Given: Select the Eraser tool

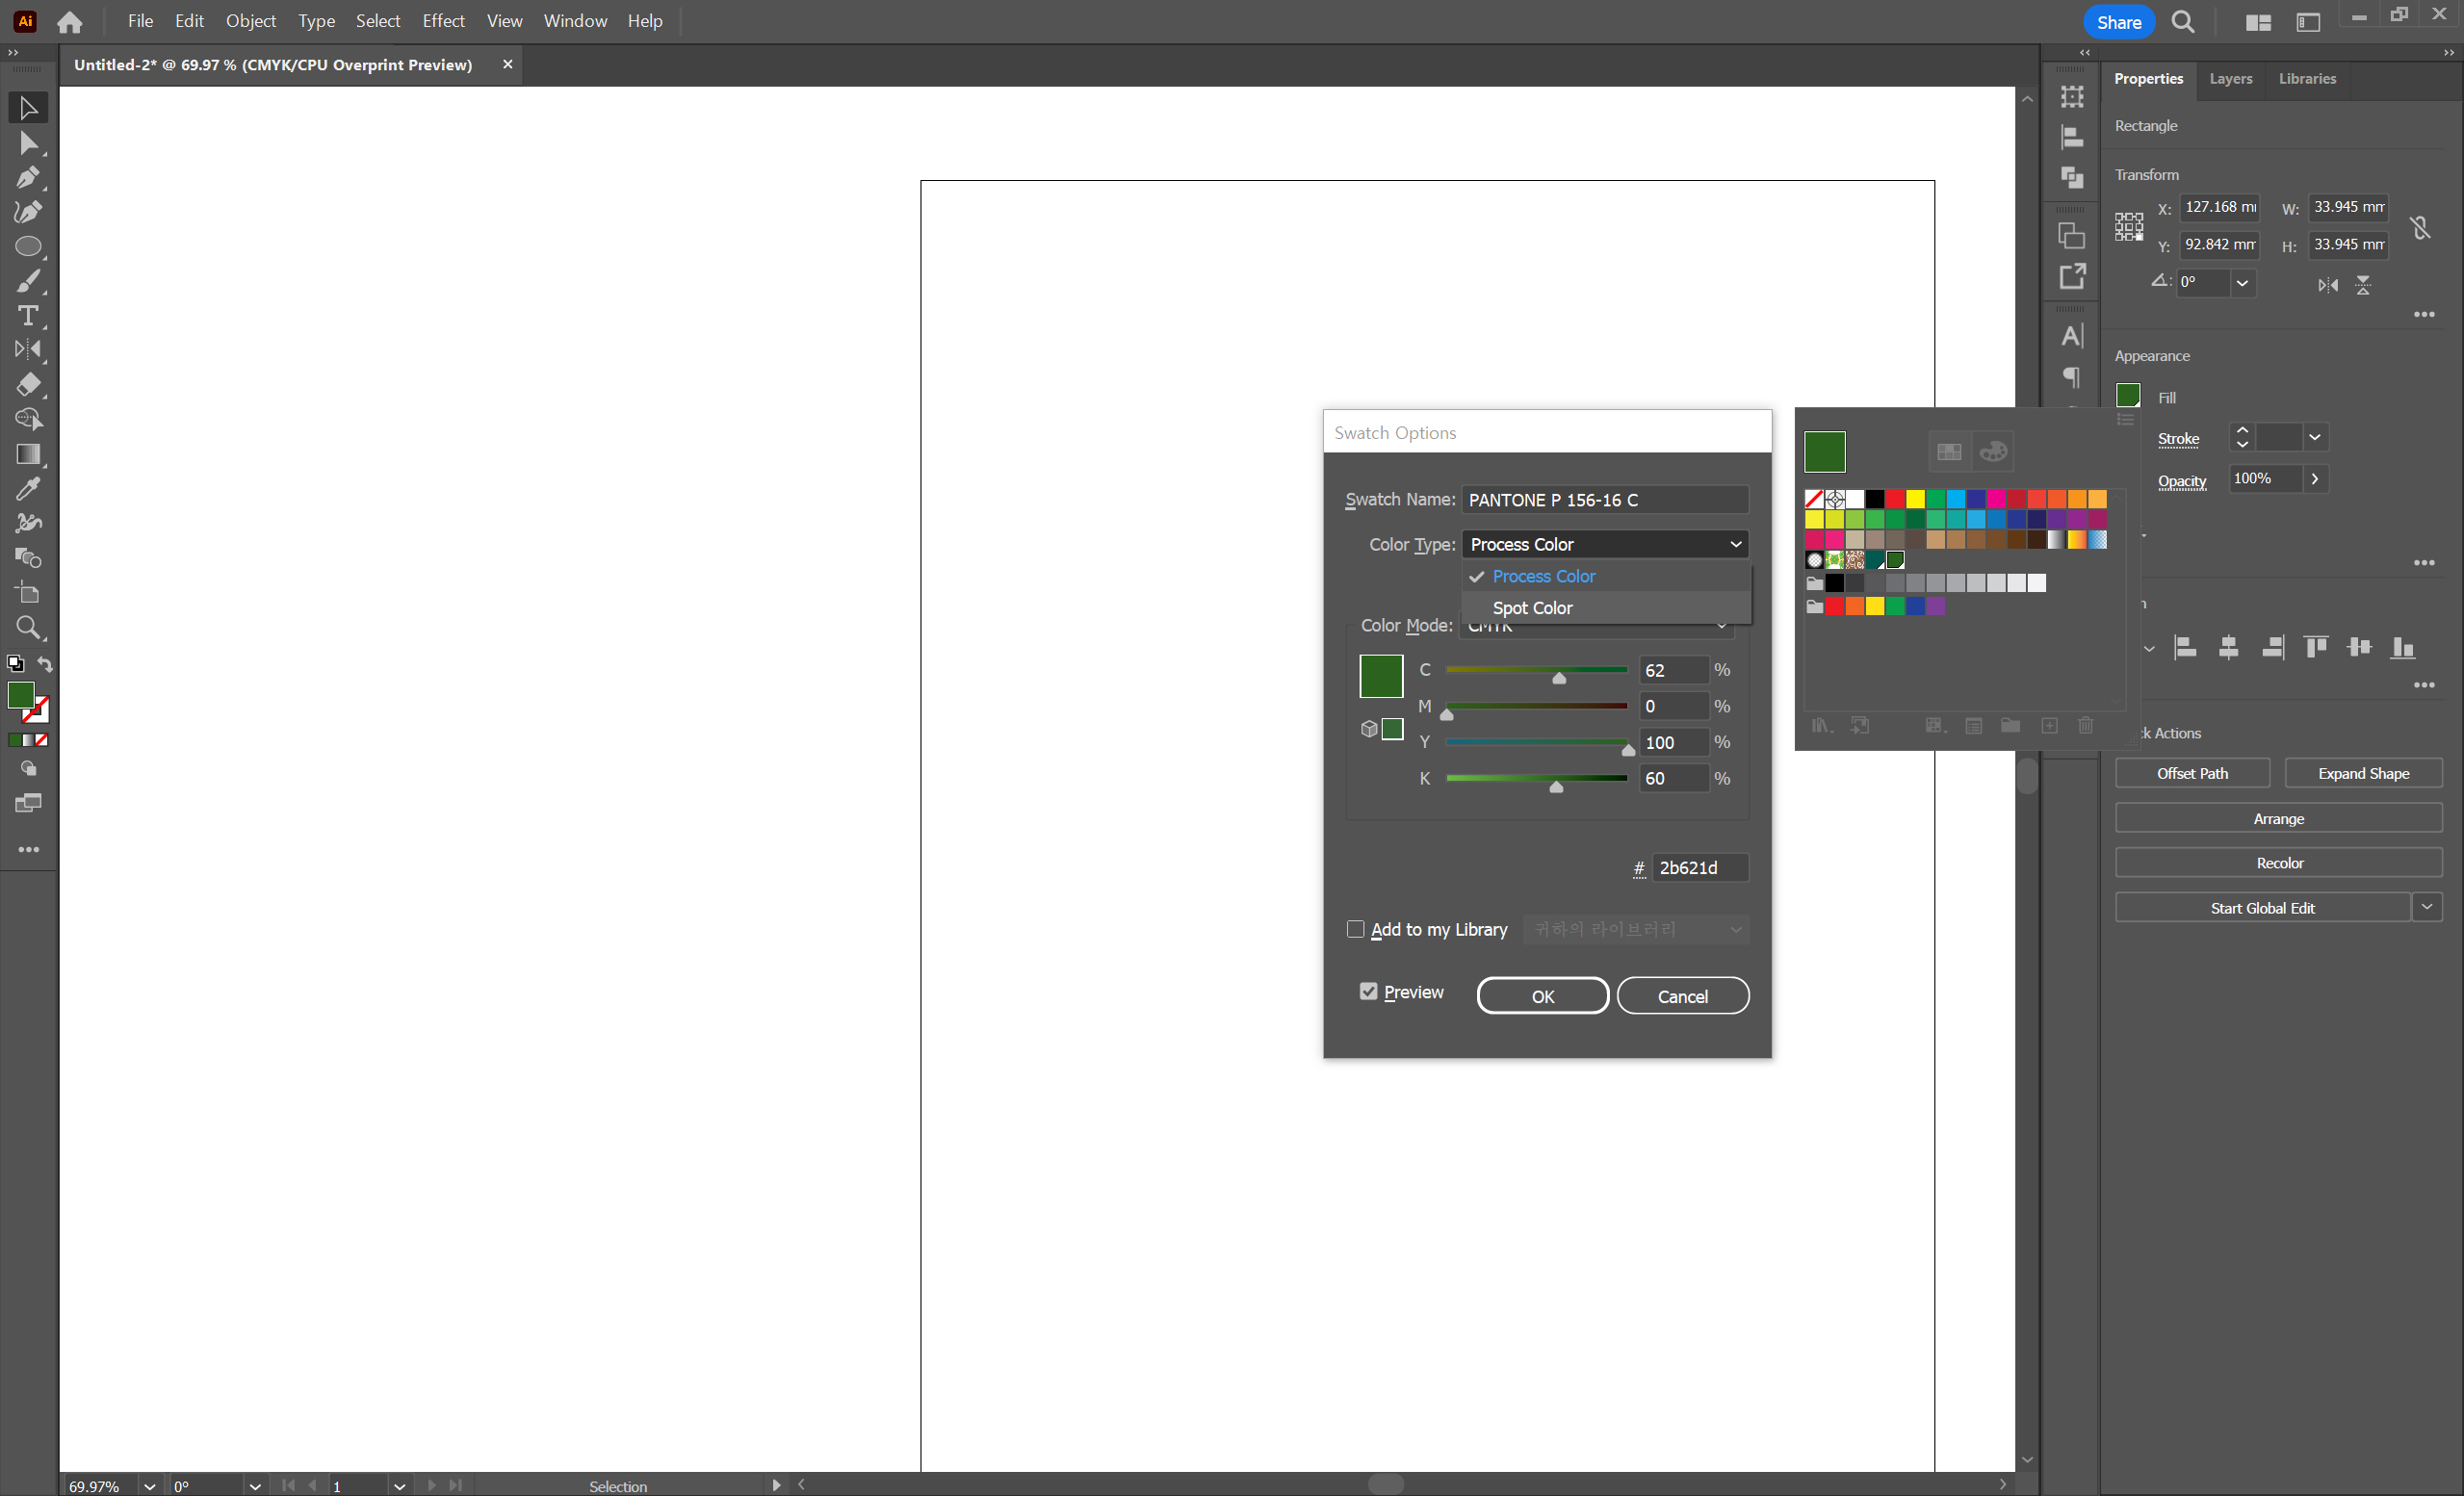Looking at the screenshot, I should click(x=28, y=384).
